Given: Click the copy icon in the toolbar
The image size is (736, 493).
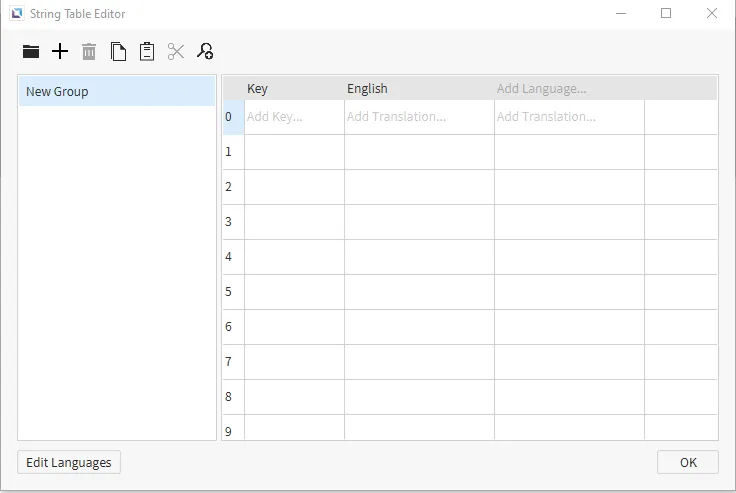Looking at the screenshot, I should tap(118, 52).
